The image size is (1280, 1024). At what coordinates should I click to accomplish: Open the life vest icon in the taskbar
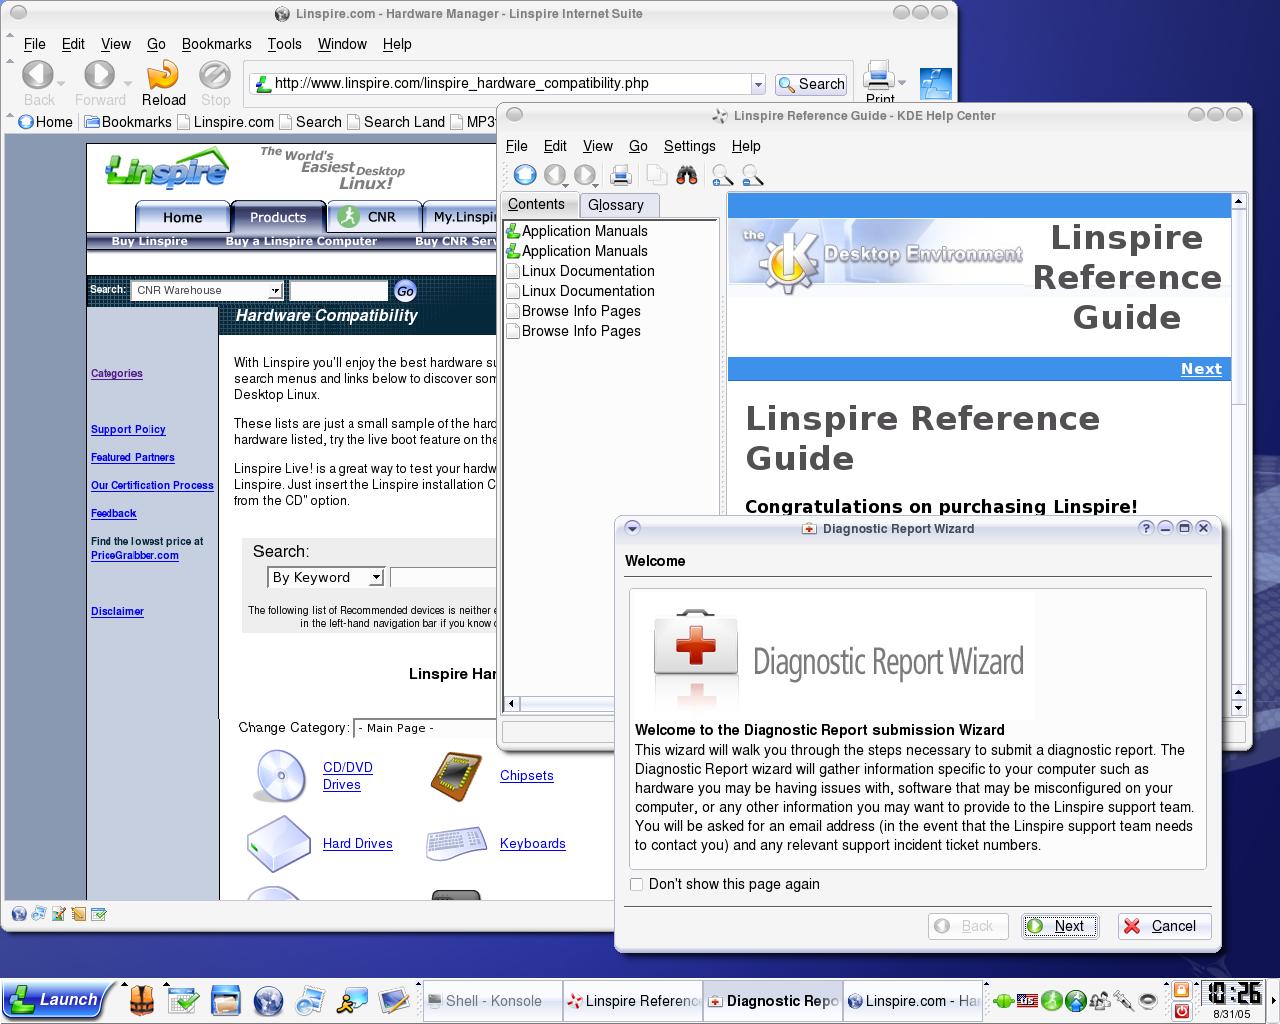click(x=142, y=1000)
